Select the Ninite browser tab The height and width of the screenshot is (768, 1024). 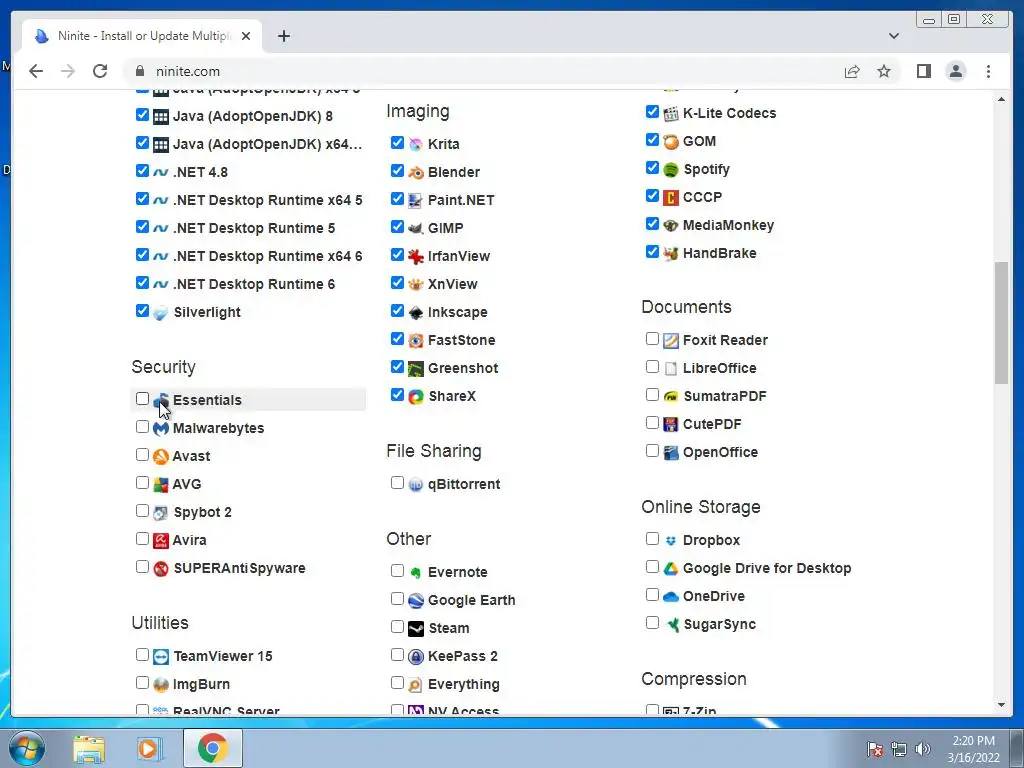point(142,36)
